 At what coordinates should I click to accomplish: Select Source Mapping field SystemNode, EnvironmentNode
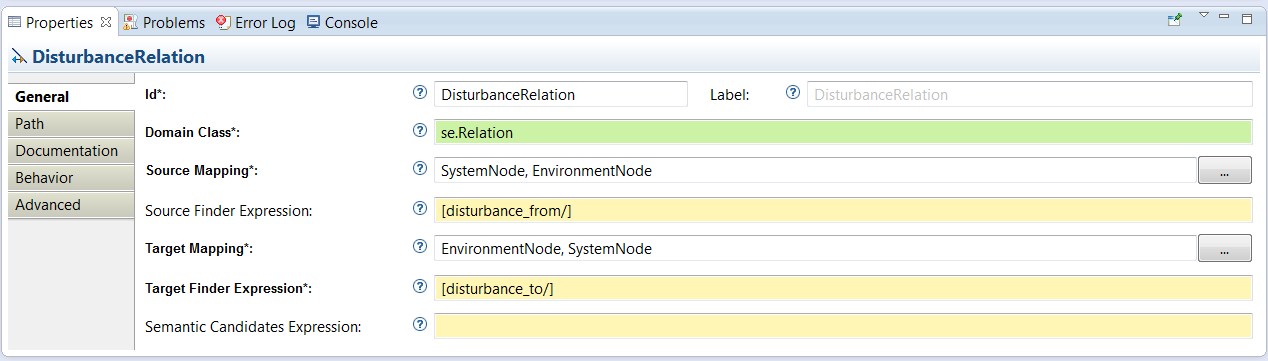[815, 171]
